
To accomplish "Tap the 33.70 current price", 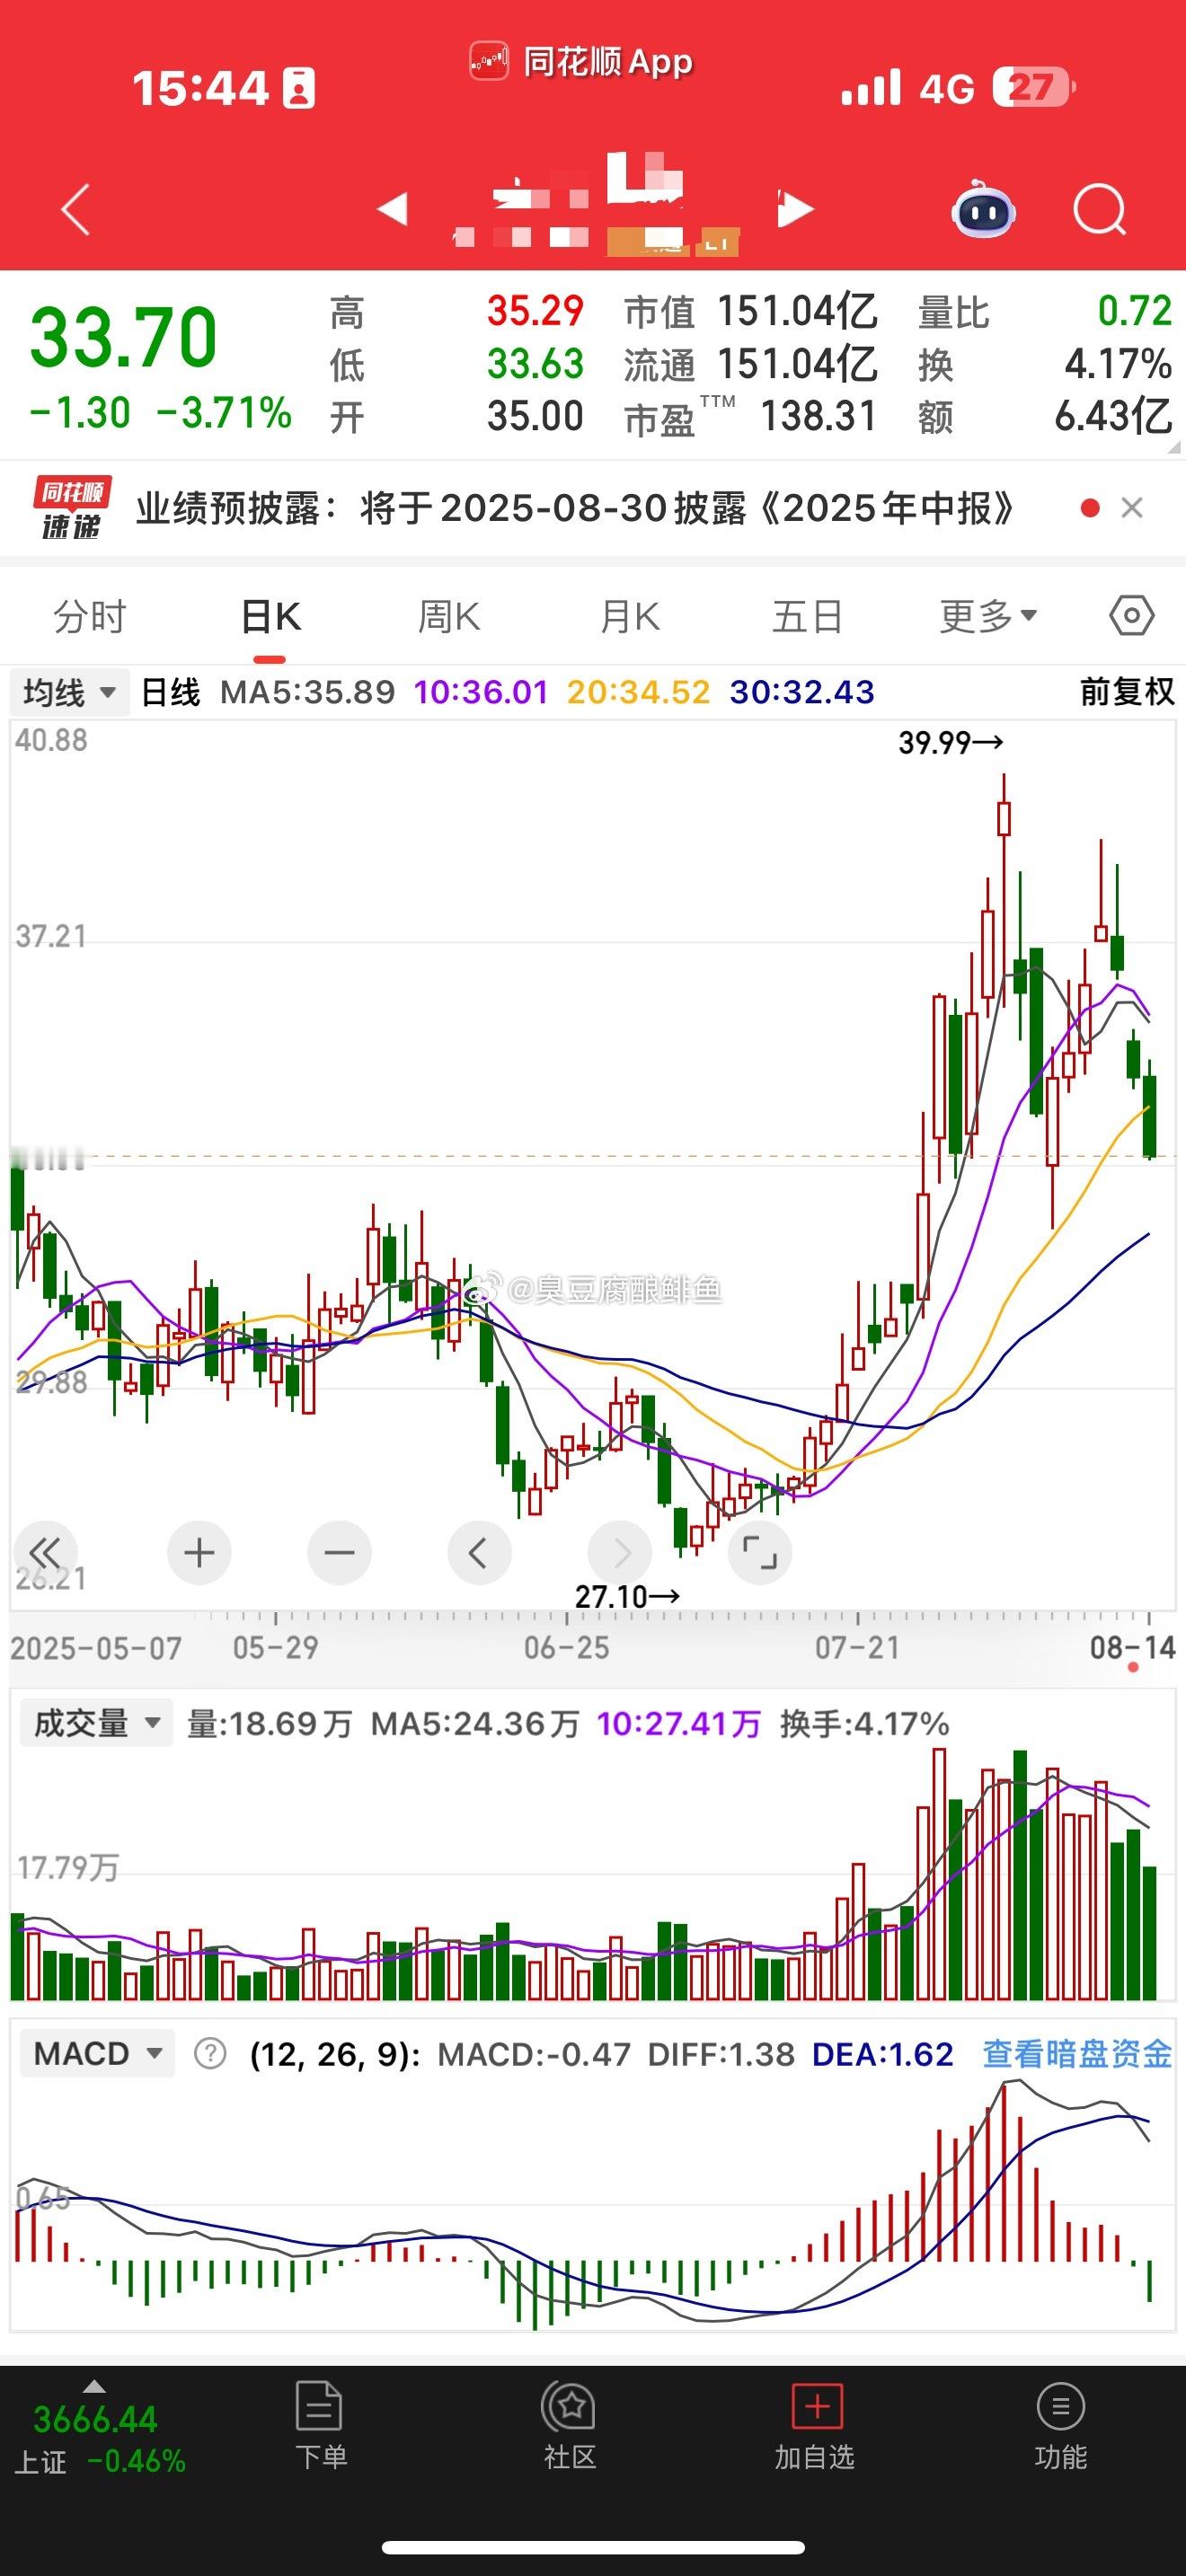I will tap(123, 337).
